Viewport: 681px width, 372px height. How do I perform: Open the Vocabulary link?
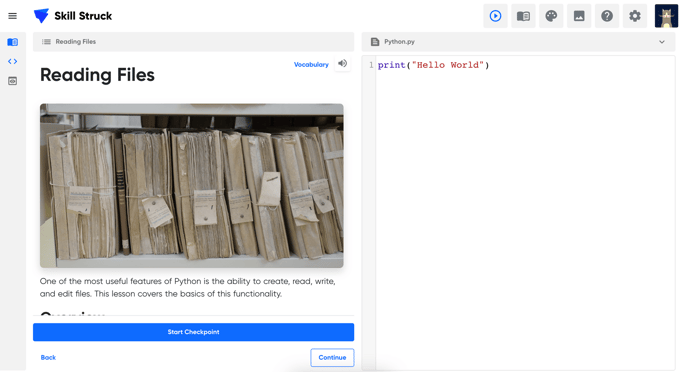click(311, 64)
